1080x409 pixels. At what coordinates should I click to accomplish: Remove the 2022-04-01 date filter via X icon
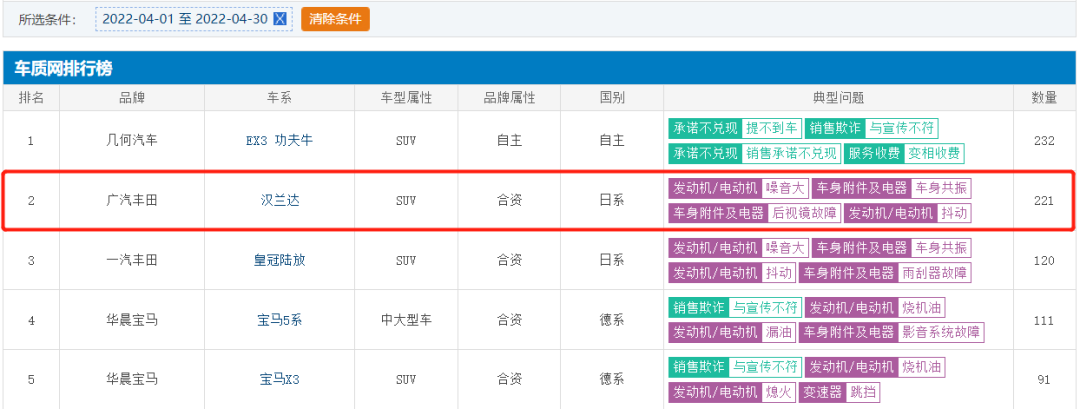(280, 19)
